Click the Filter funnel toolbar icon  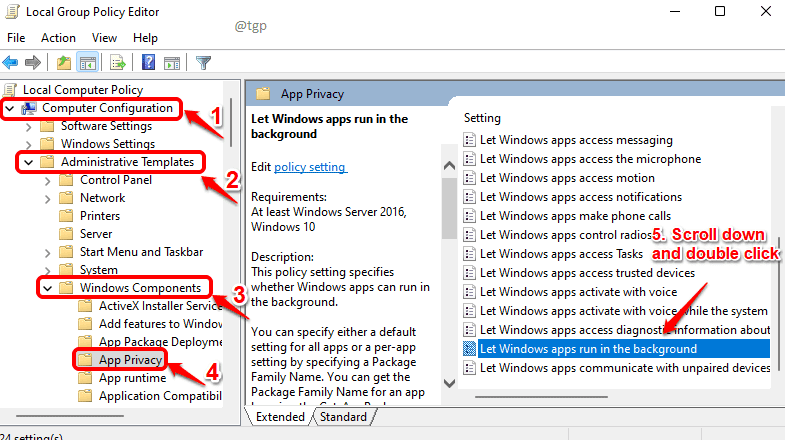click(203, 63)
